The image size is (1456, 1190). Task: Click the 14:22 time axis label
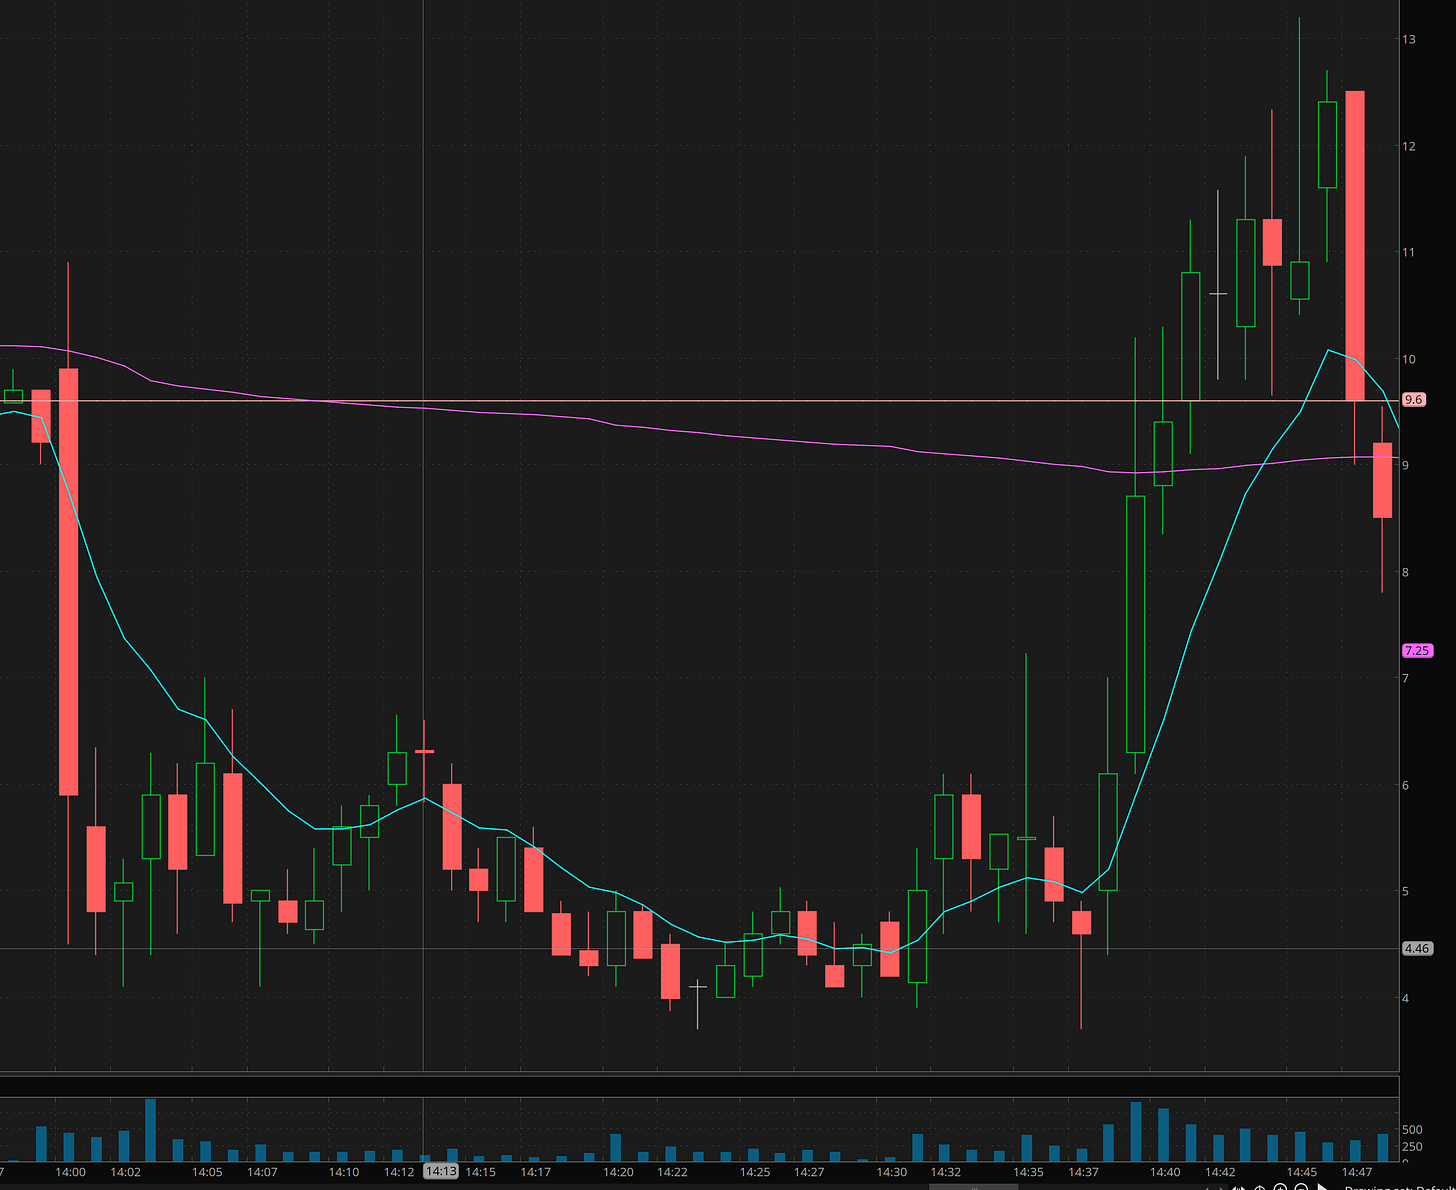(x=672, y=1172)
